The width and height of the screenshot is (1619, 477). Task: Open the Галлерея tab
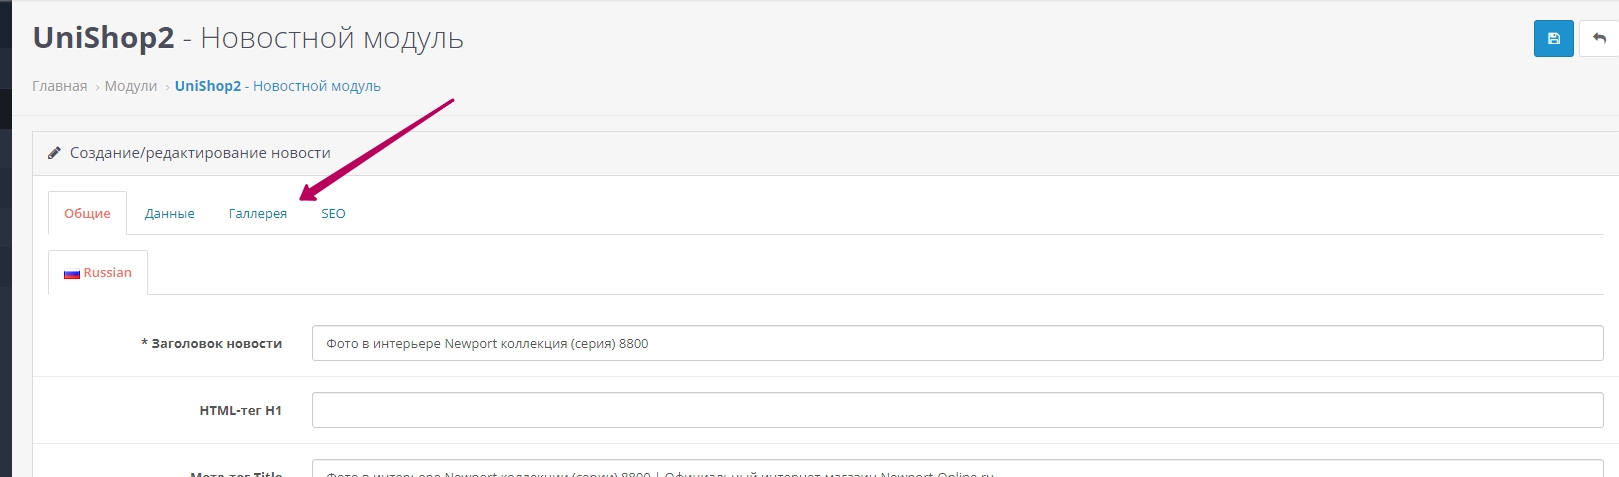(x=257, y=213)
